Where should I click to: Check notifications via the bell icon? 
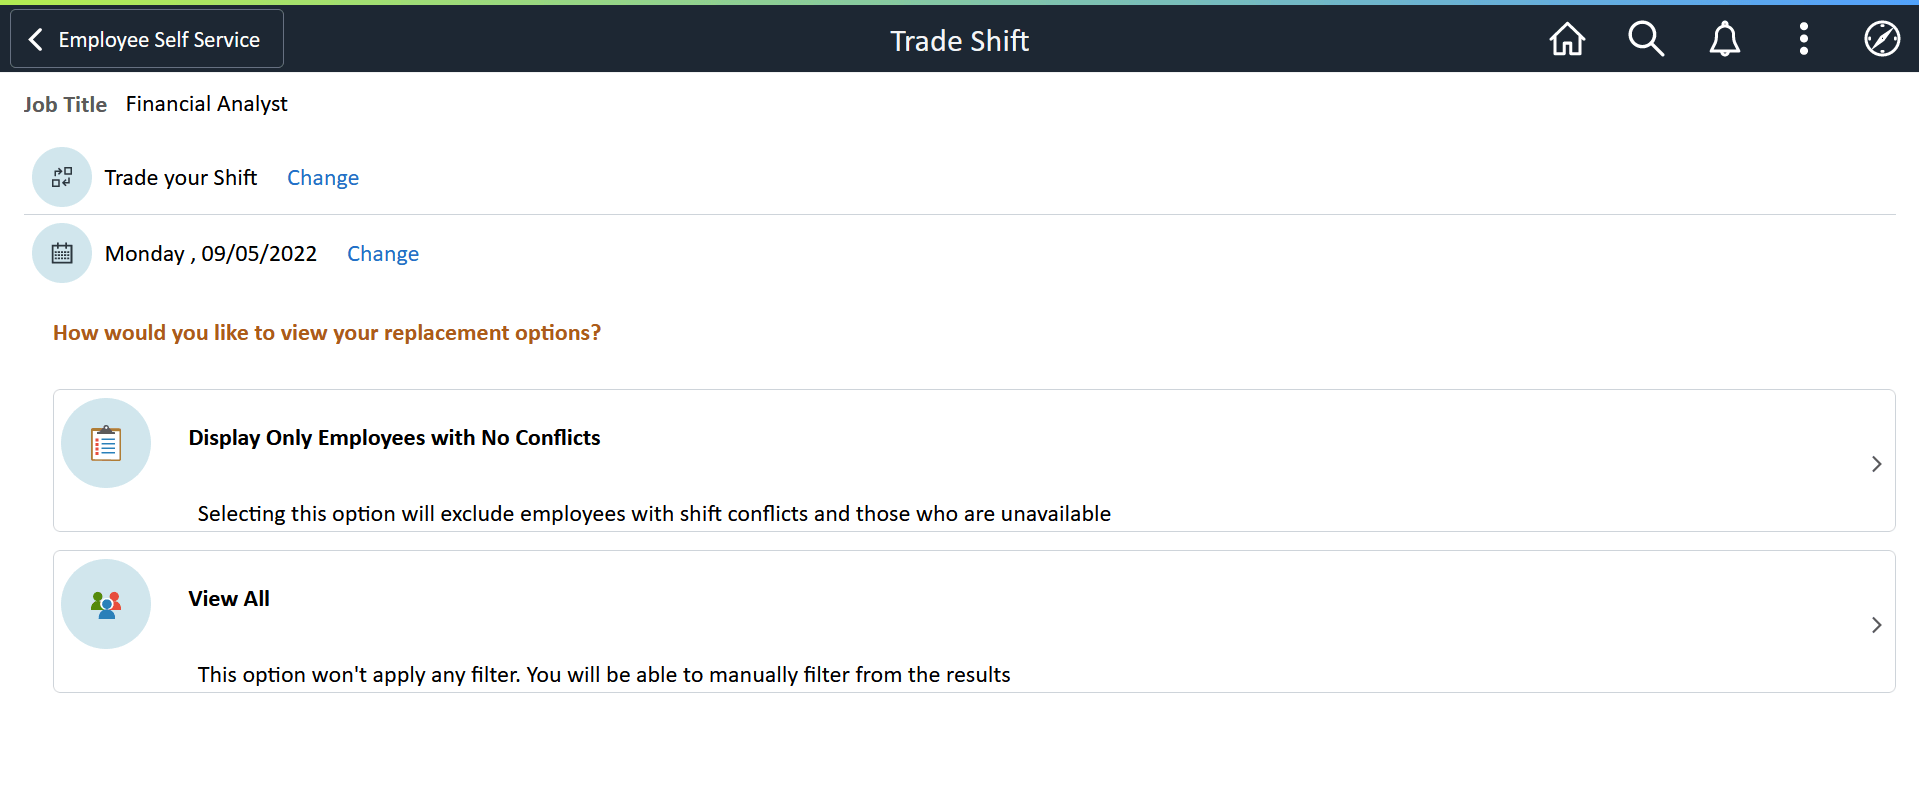pyautogui.click(x=1724, y=39)
